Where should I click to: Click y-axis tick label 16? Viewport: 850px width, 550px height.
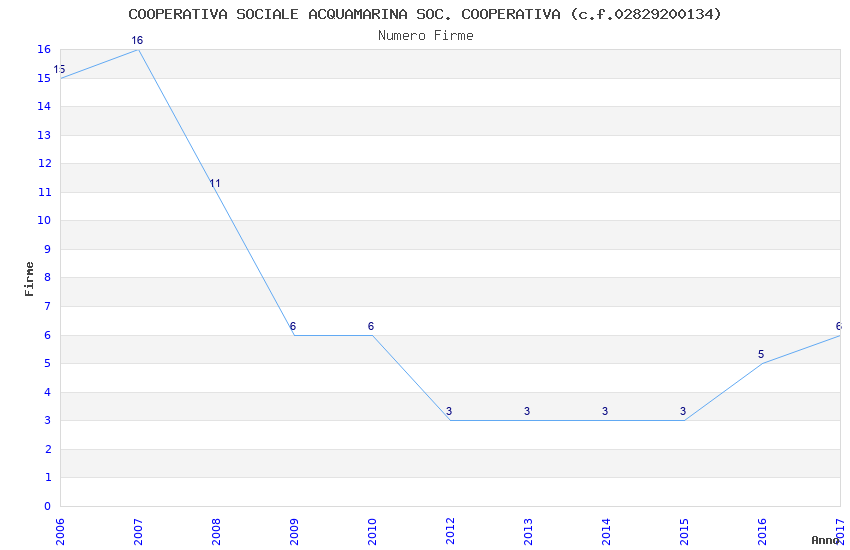(x=44, y=49)
